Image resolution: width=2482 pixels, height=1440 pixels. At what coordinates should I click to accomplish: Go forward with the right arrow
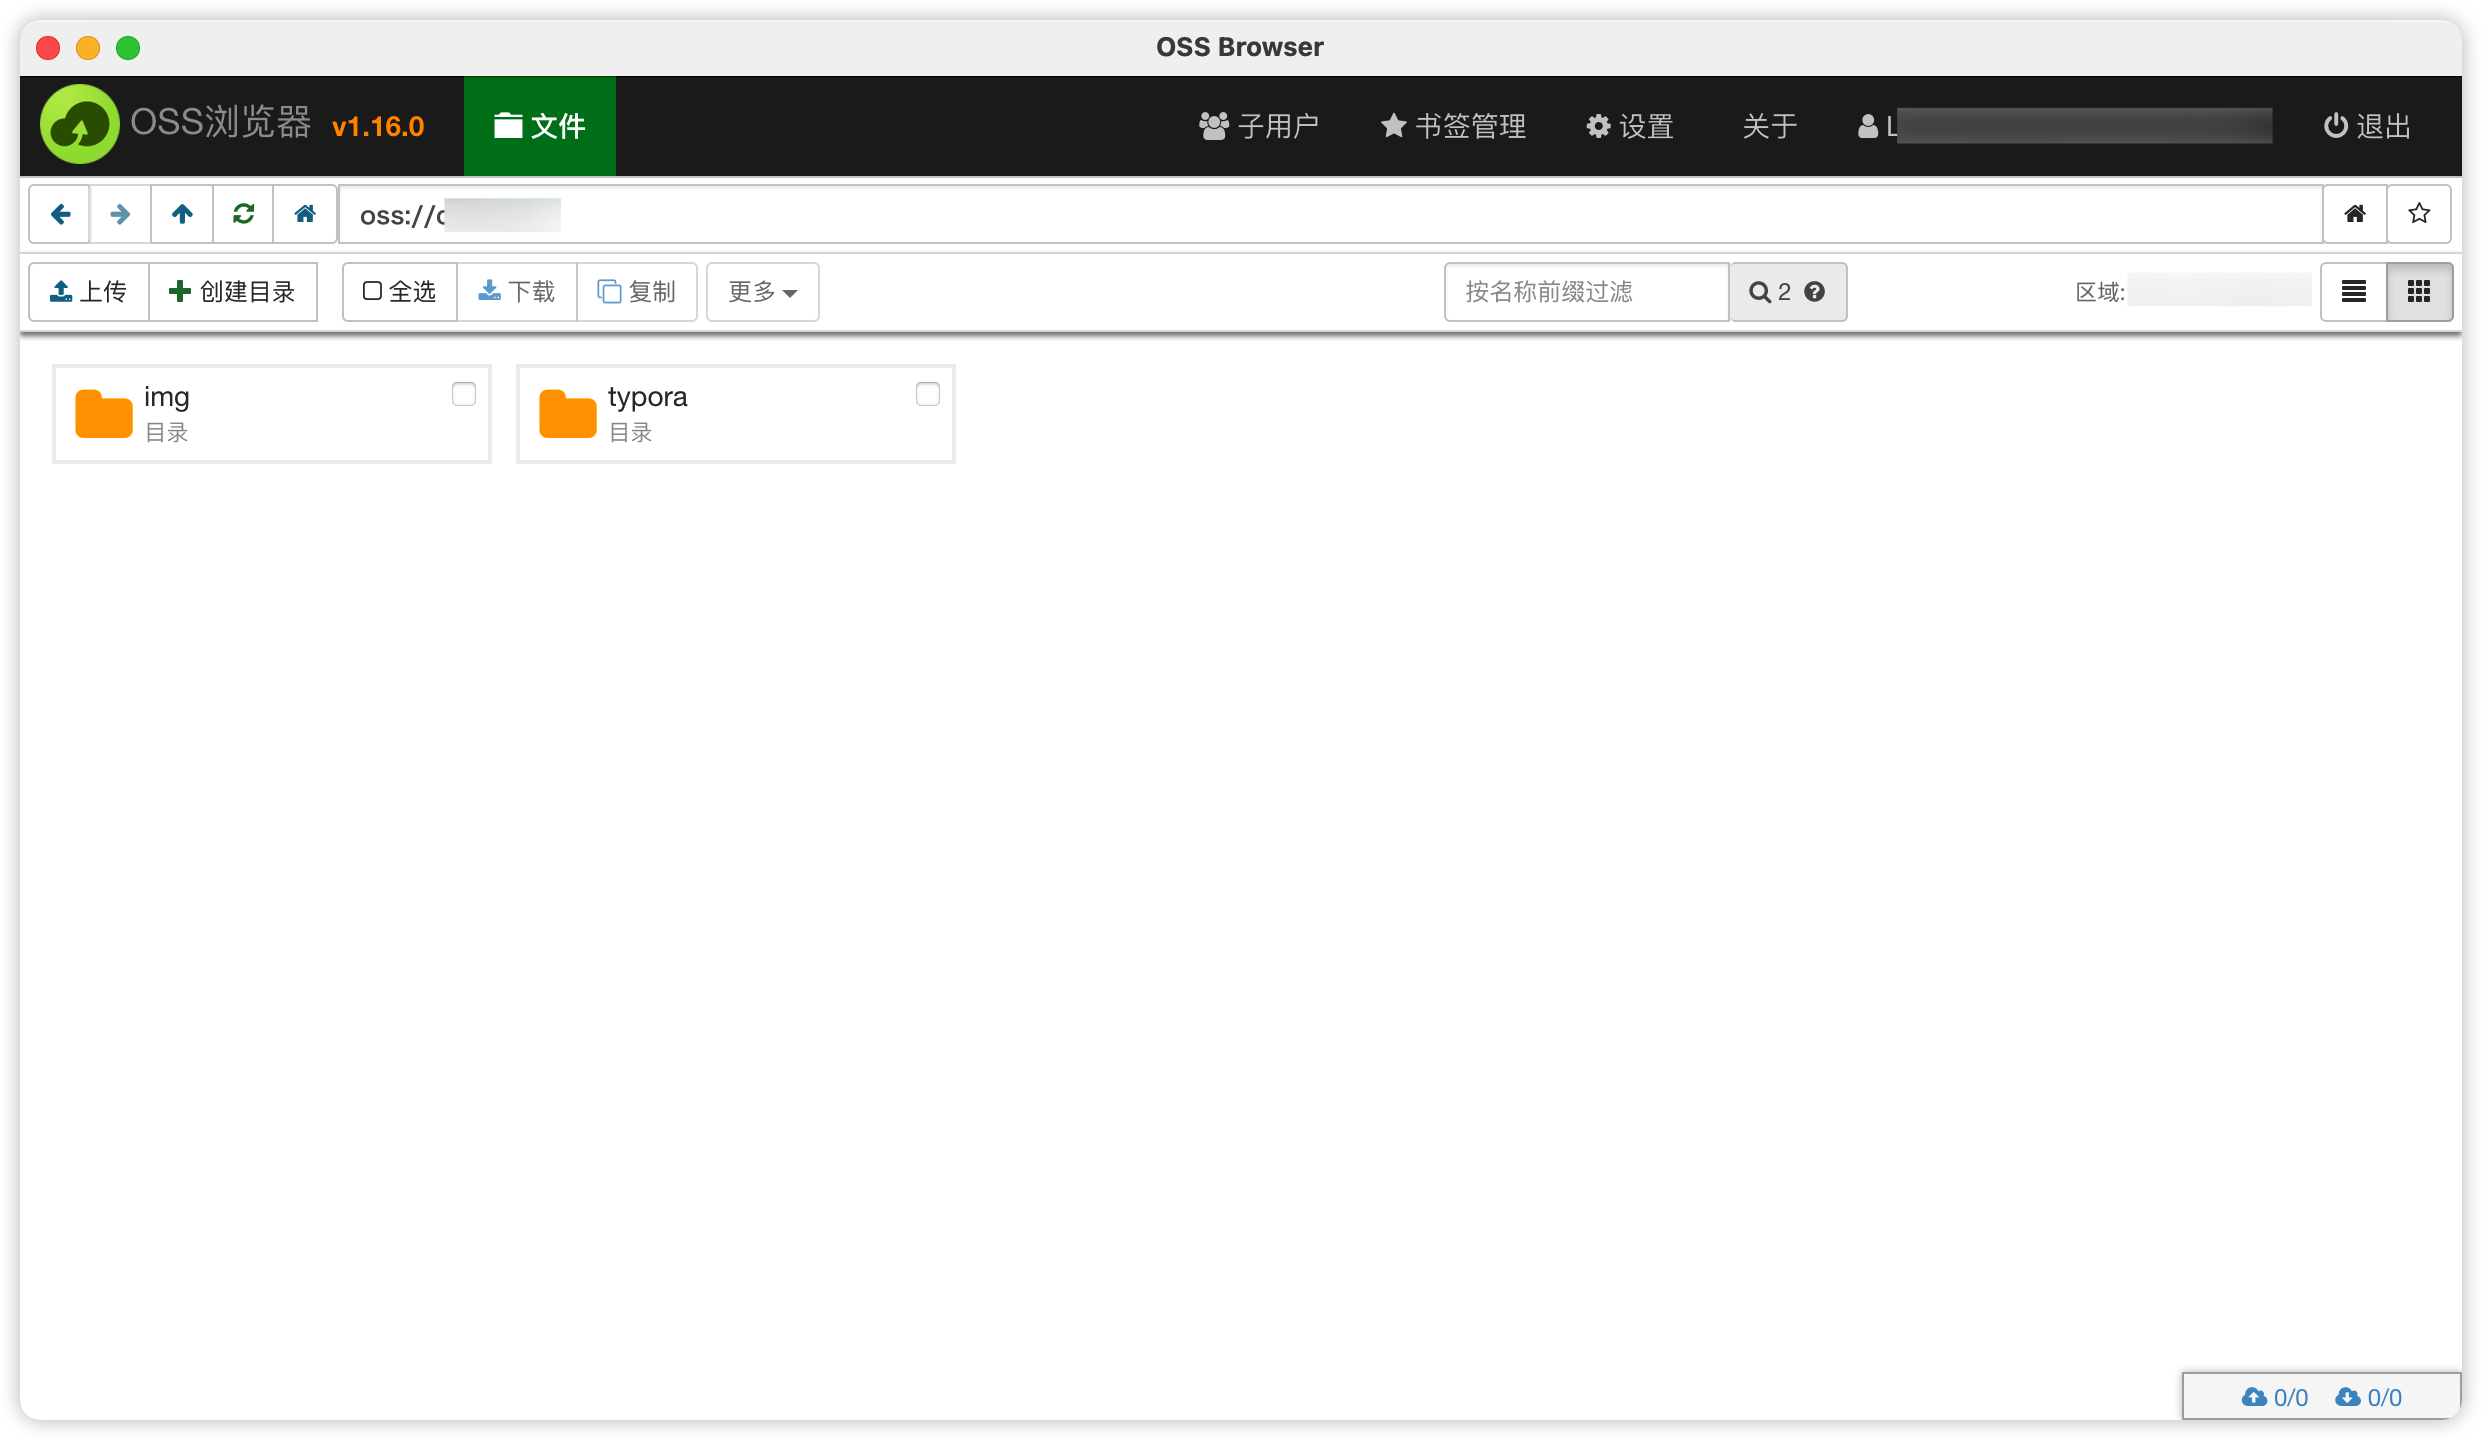(x=121, y=214)
